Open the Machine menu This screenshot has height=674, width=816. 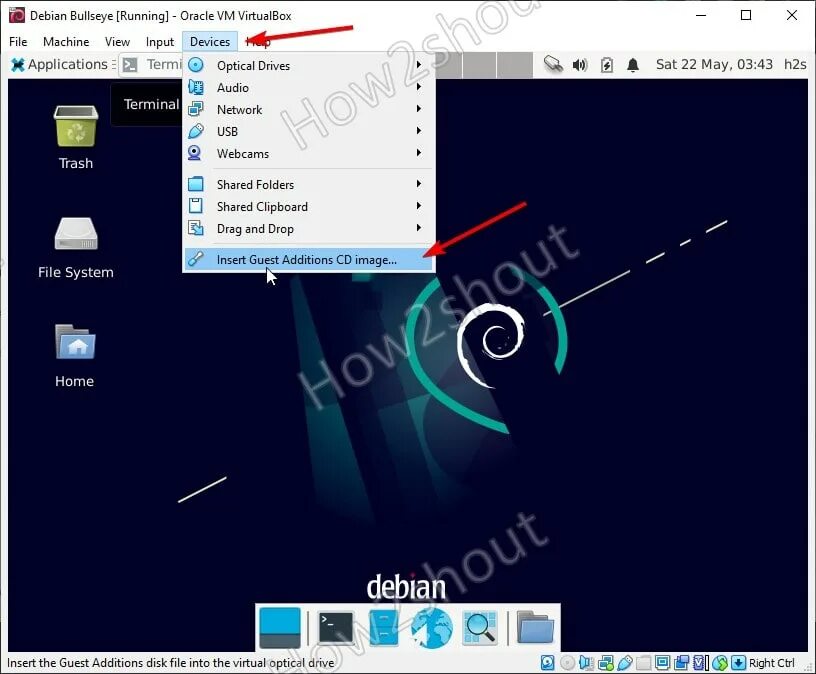(x=66, y=42)
